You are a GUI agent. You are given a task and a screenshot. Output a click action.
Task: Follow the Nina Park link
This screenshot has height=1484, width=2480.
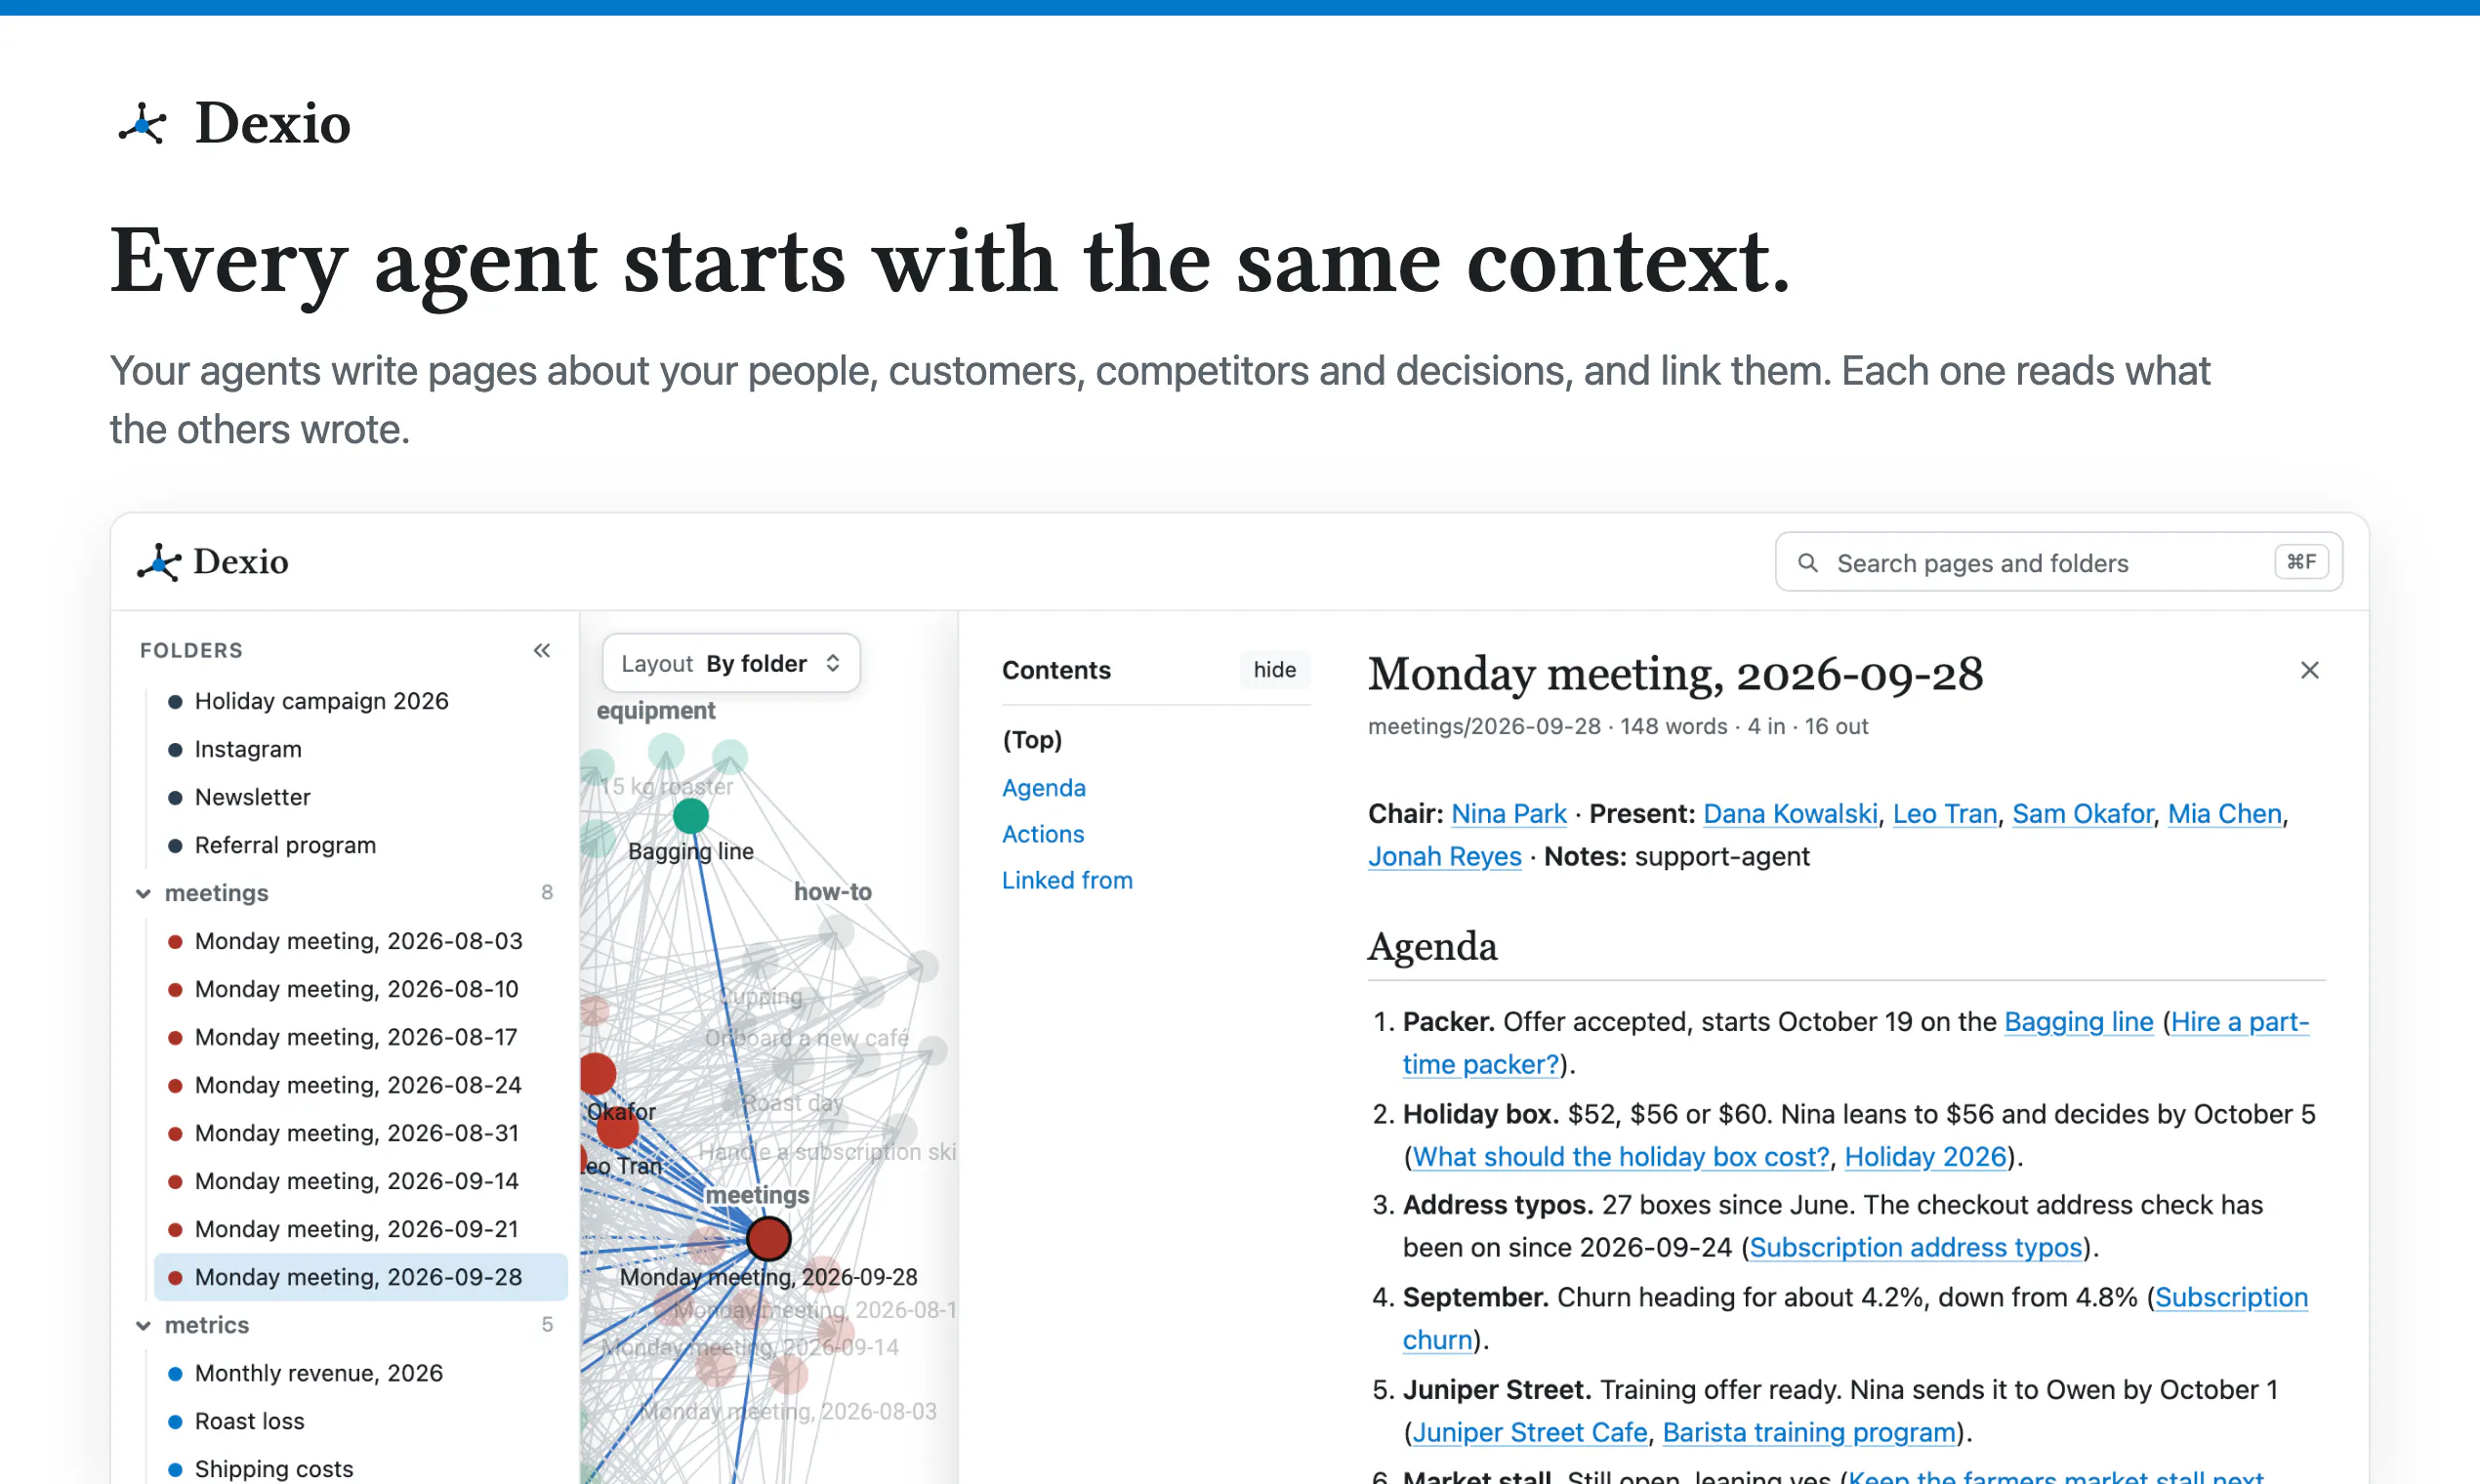(x=1508, y=814)
